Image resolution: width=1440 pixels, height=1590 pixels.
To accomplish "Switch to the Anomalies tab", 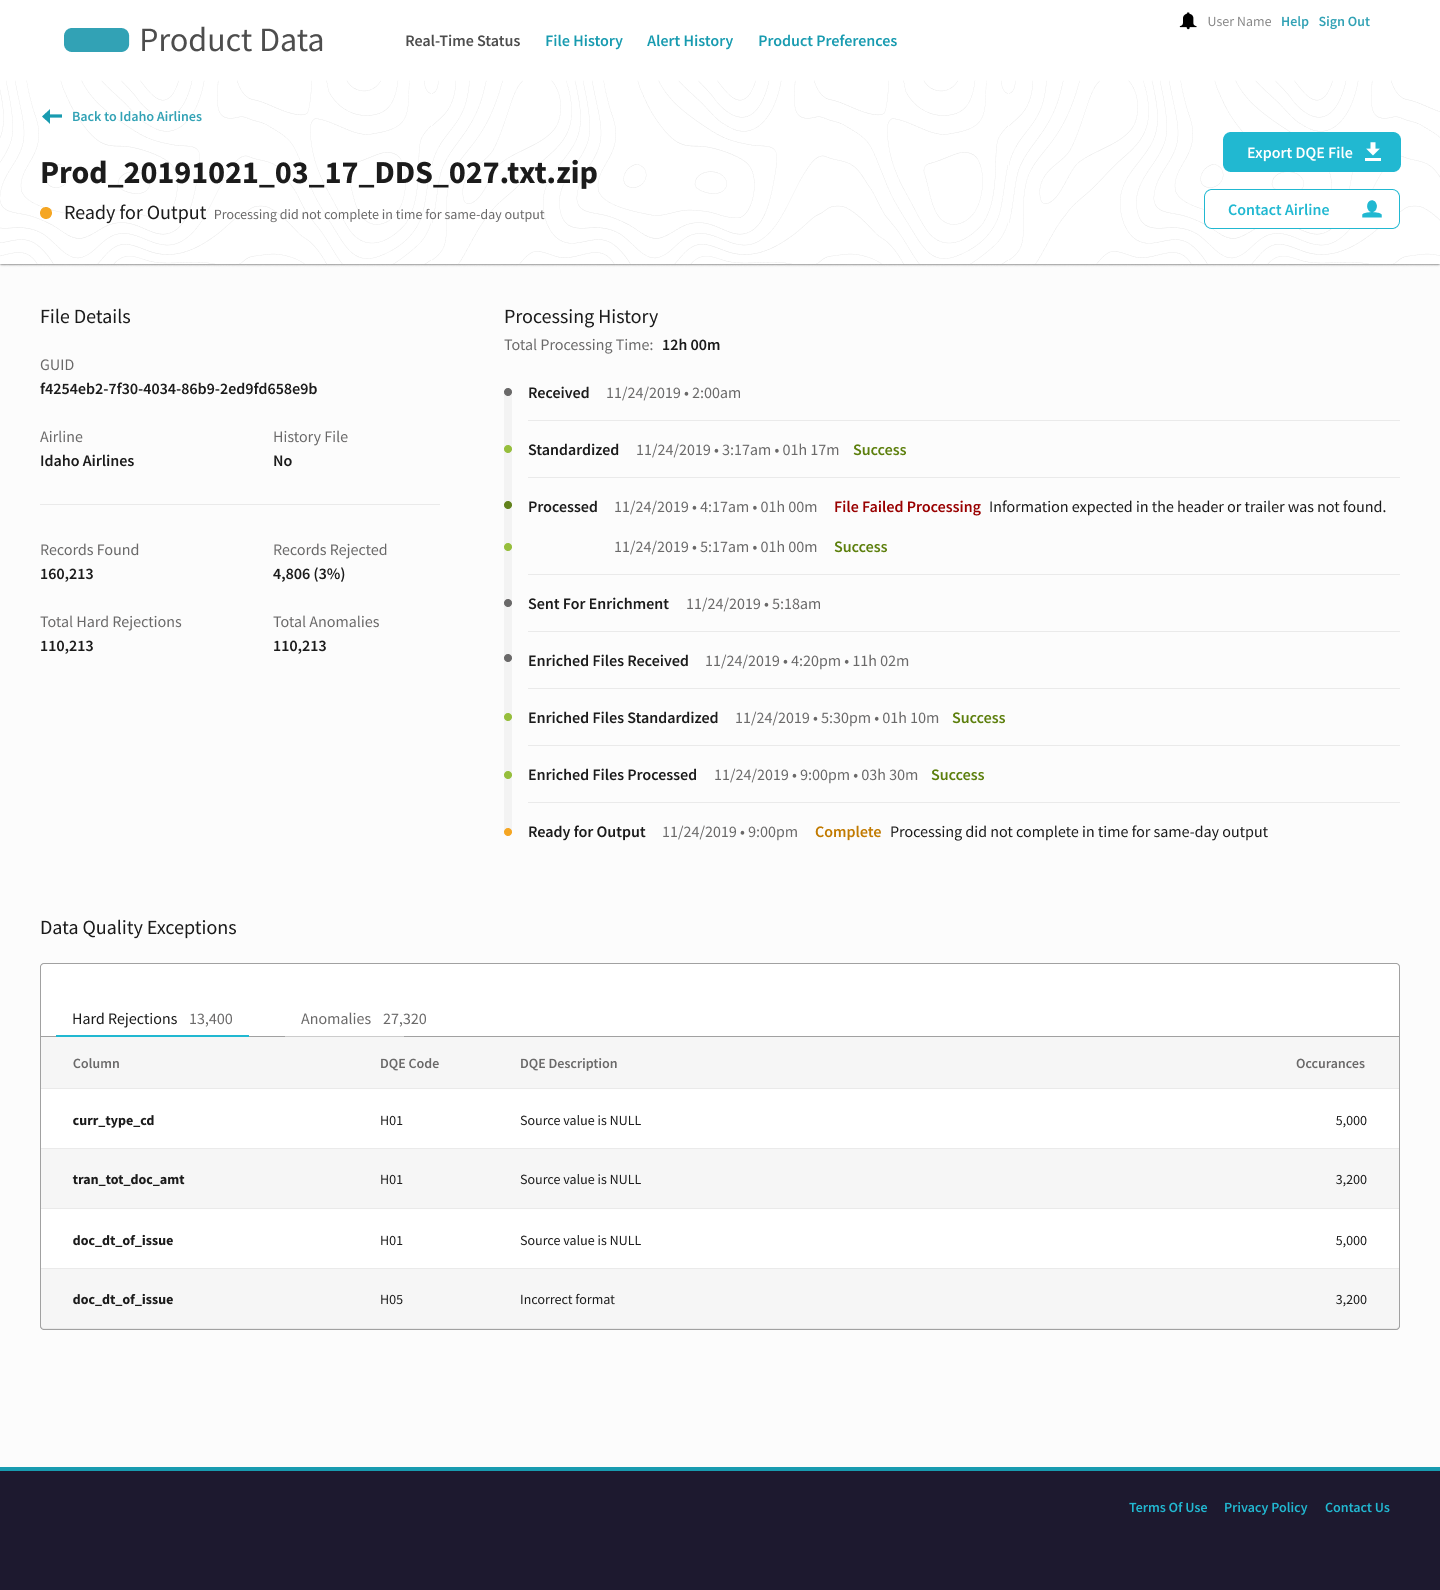I will pyautogui.click(x=364, y=1019).
